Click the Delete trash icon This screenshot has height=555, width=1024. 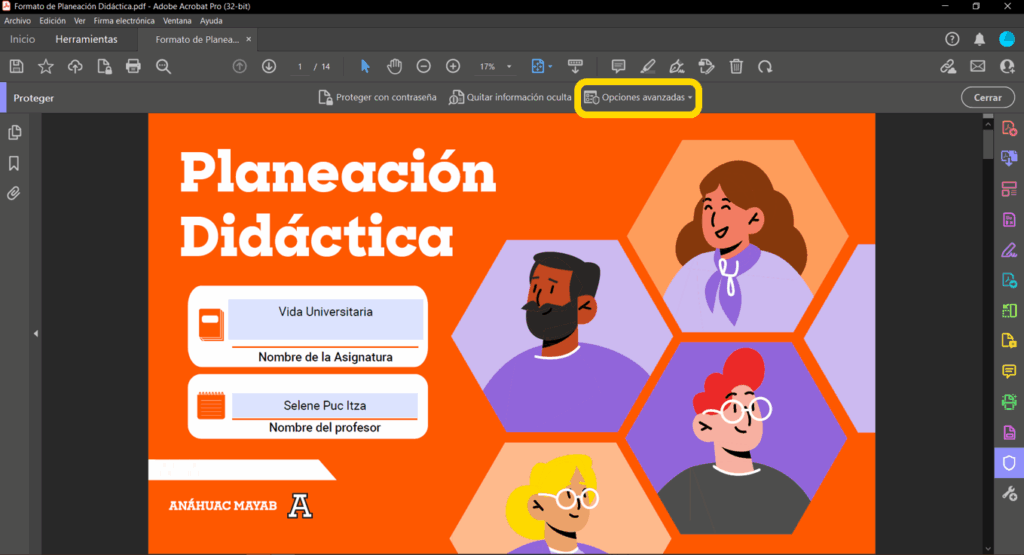coord(736,66)
